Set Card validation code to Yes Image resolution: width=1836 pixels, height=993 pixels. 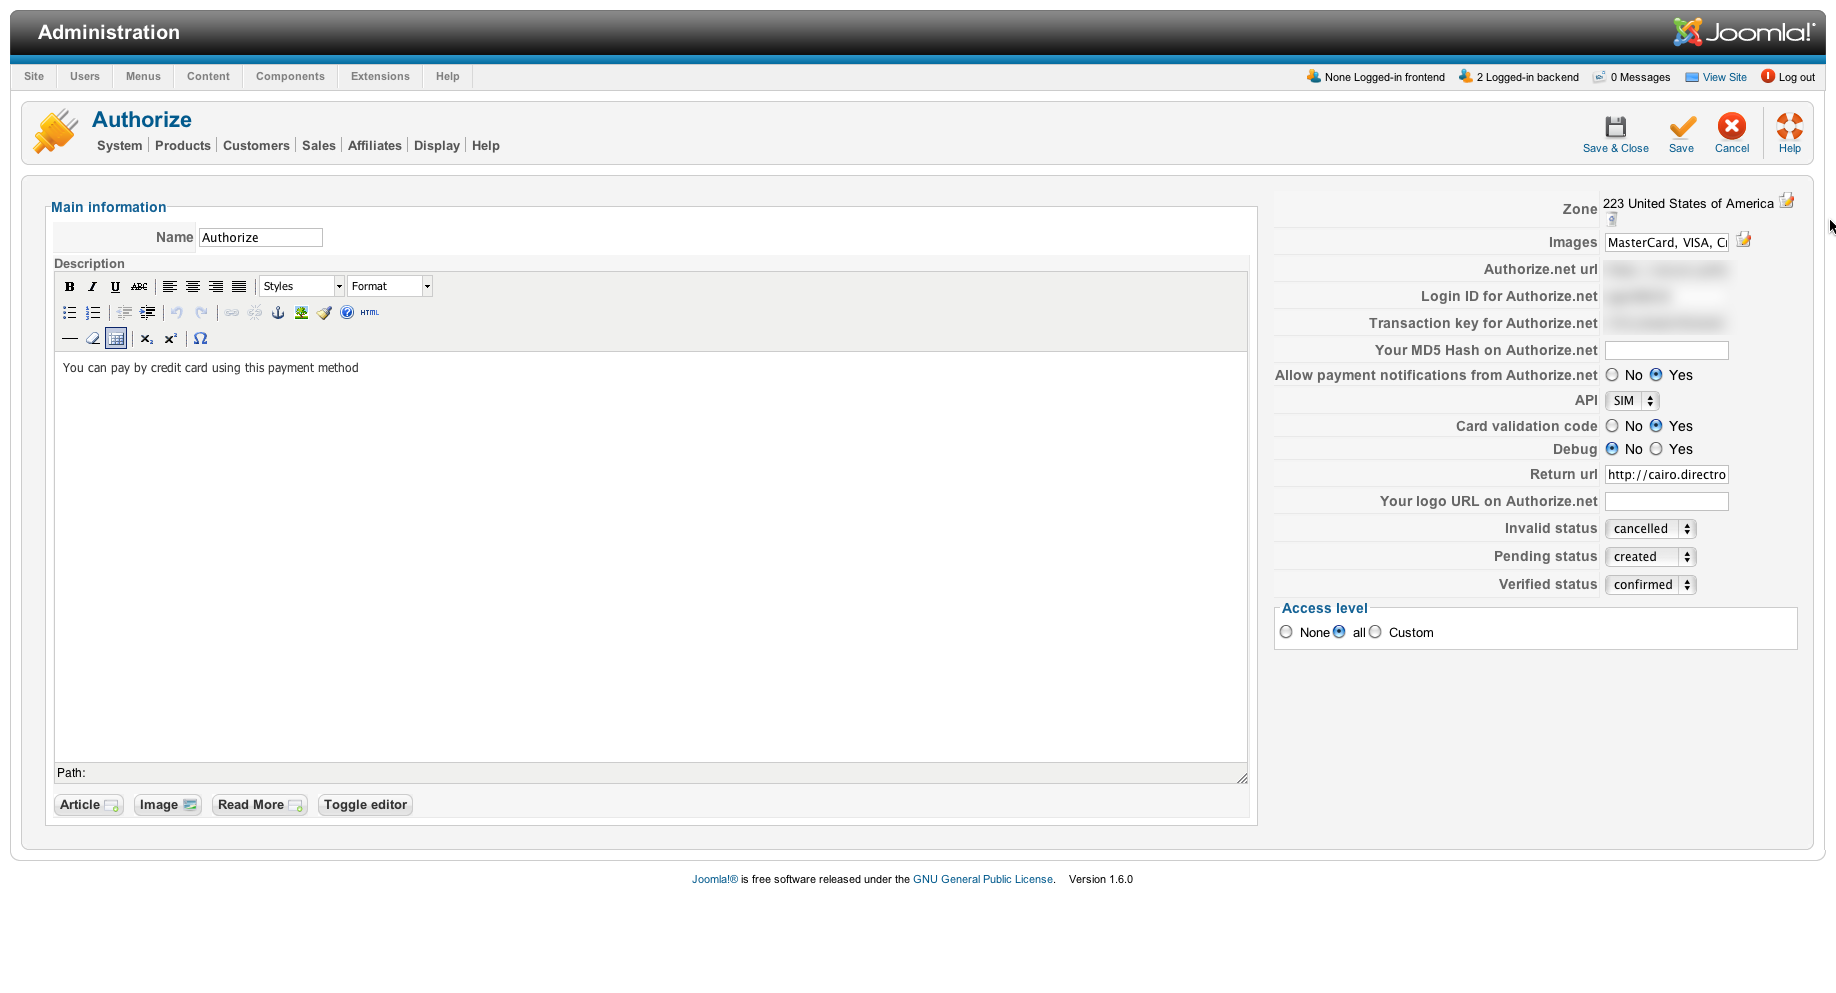tap(1656, 426)
